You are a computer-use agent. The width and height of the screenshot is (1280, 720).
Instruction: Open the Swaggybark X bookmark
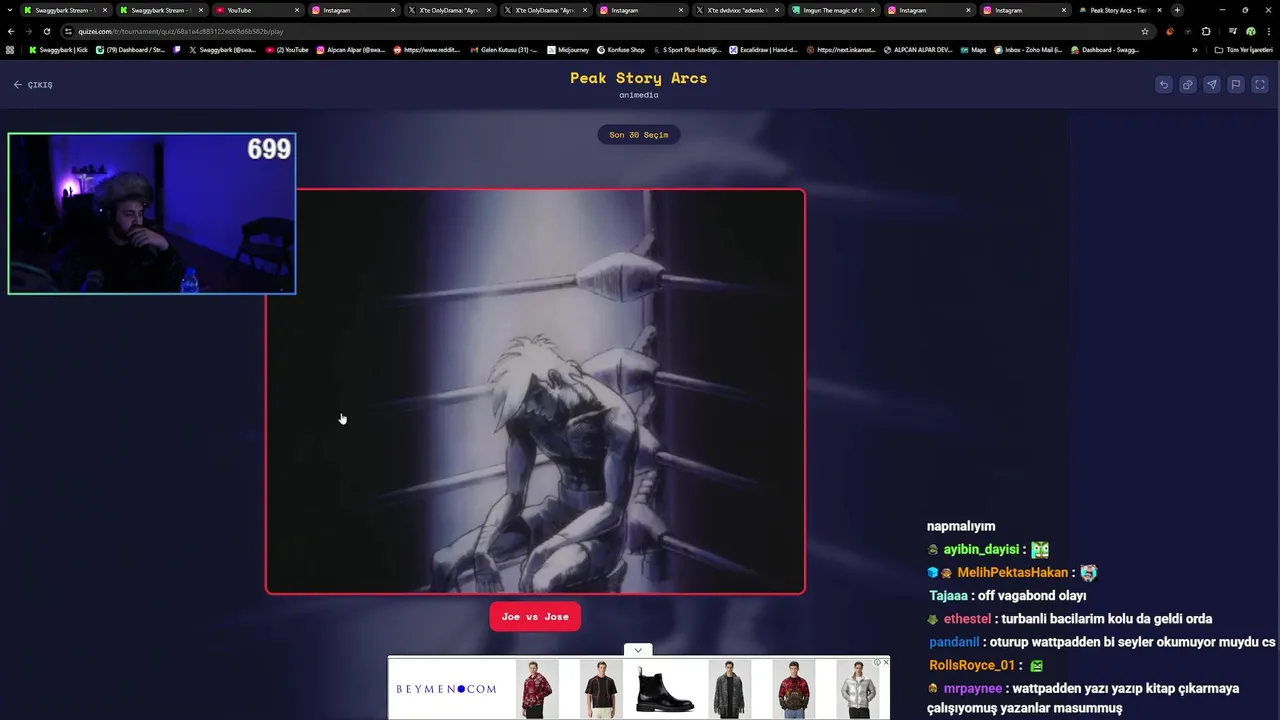click(223, 50)
